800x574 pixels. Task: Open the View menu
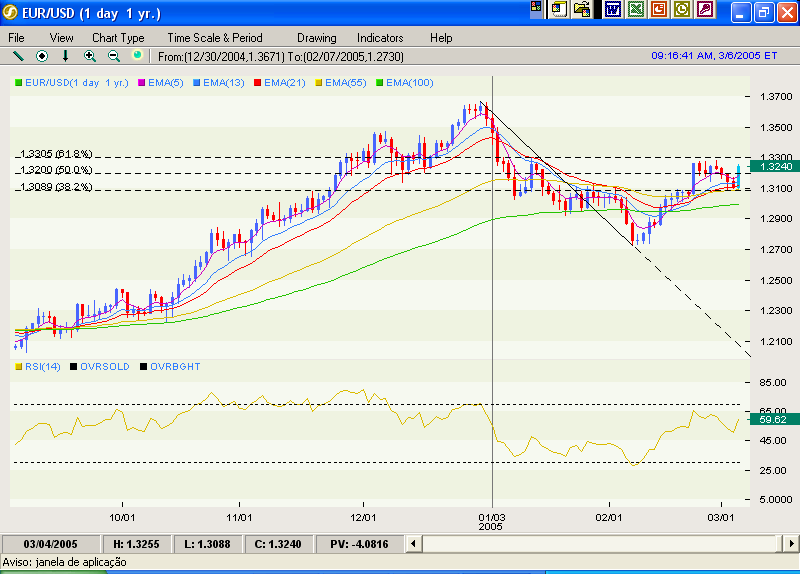[x=61, y=38]
